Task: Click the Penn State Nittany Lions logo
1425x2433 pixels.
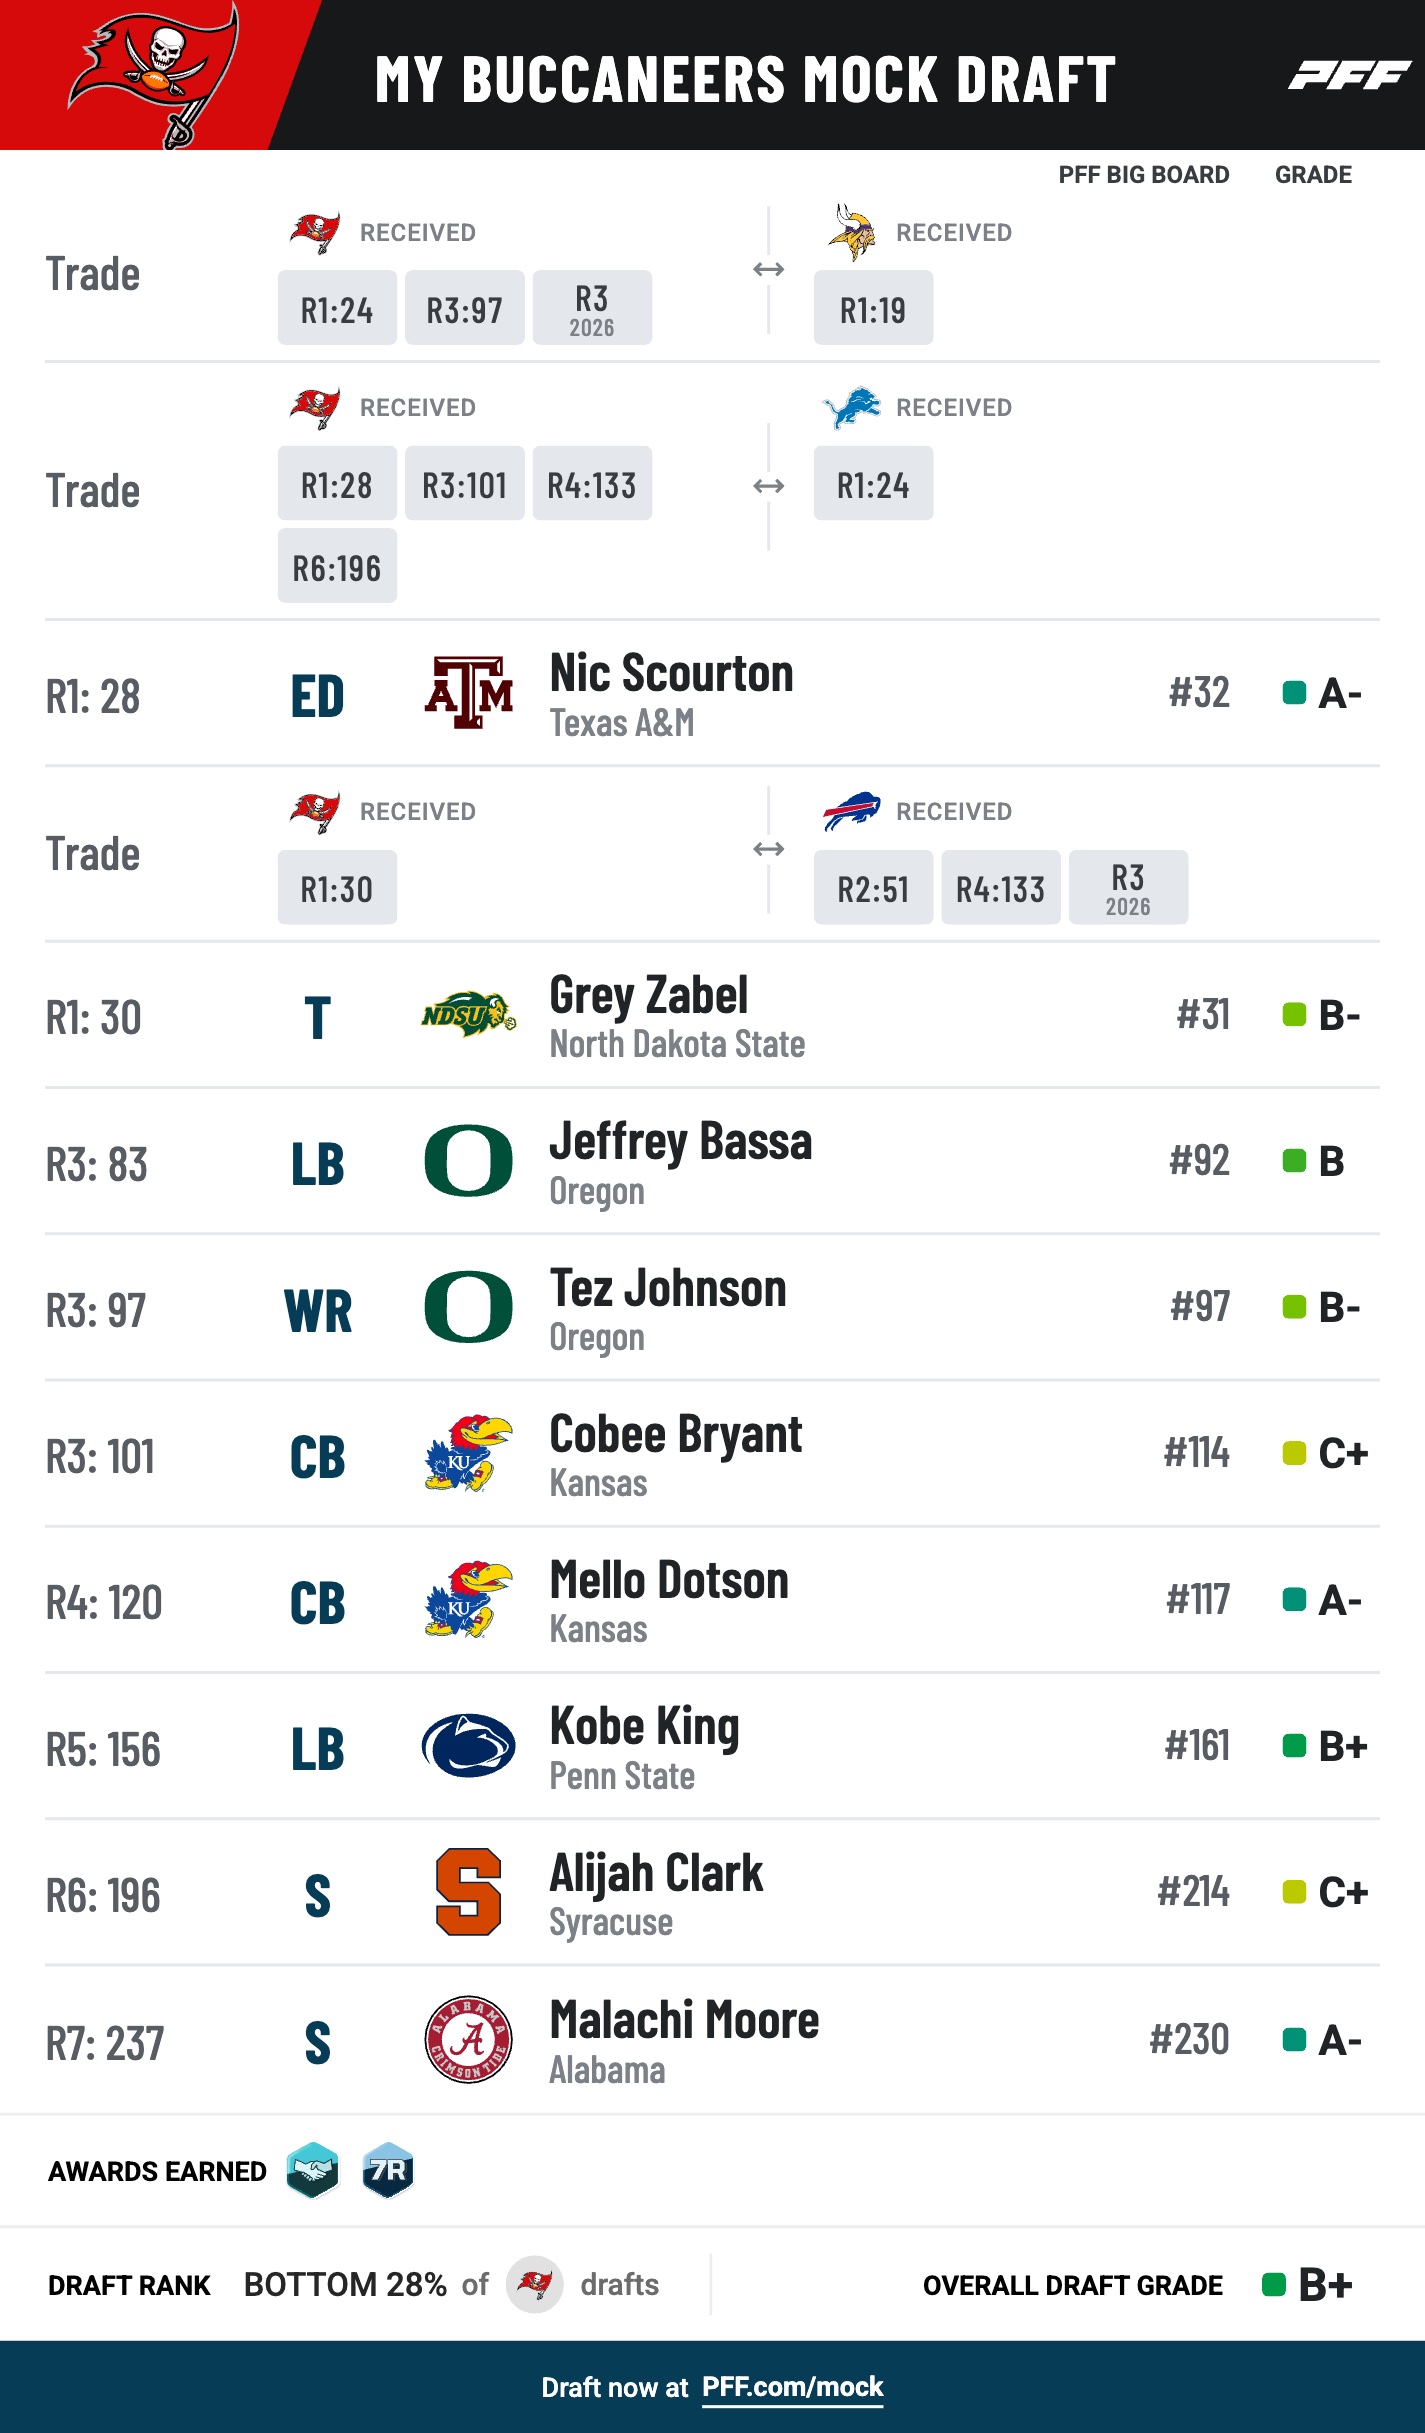Action: [468, 1746]
